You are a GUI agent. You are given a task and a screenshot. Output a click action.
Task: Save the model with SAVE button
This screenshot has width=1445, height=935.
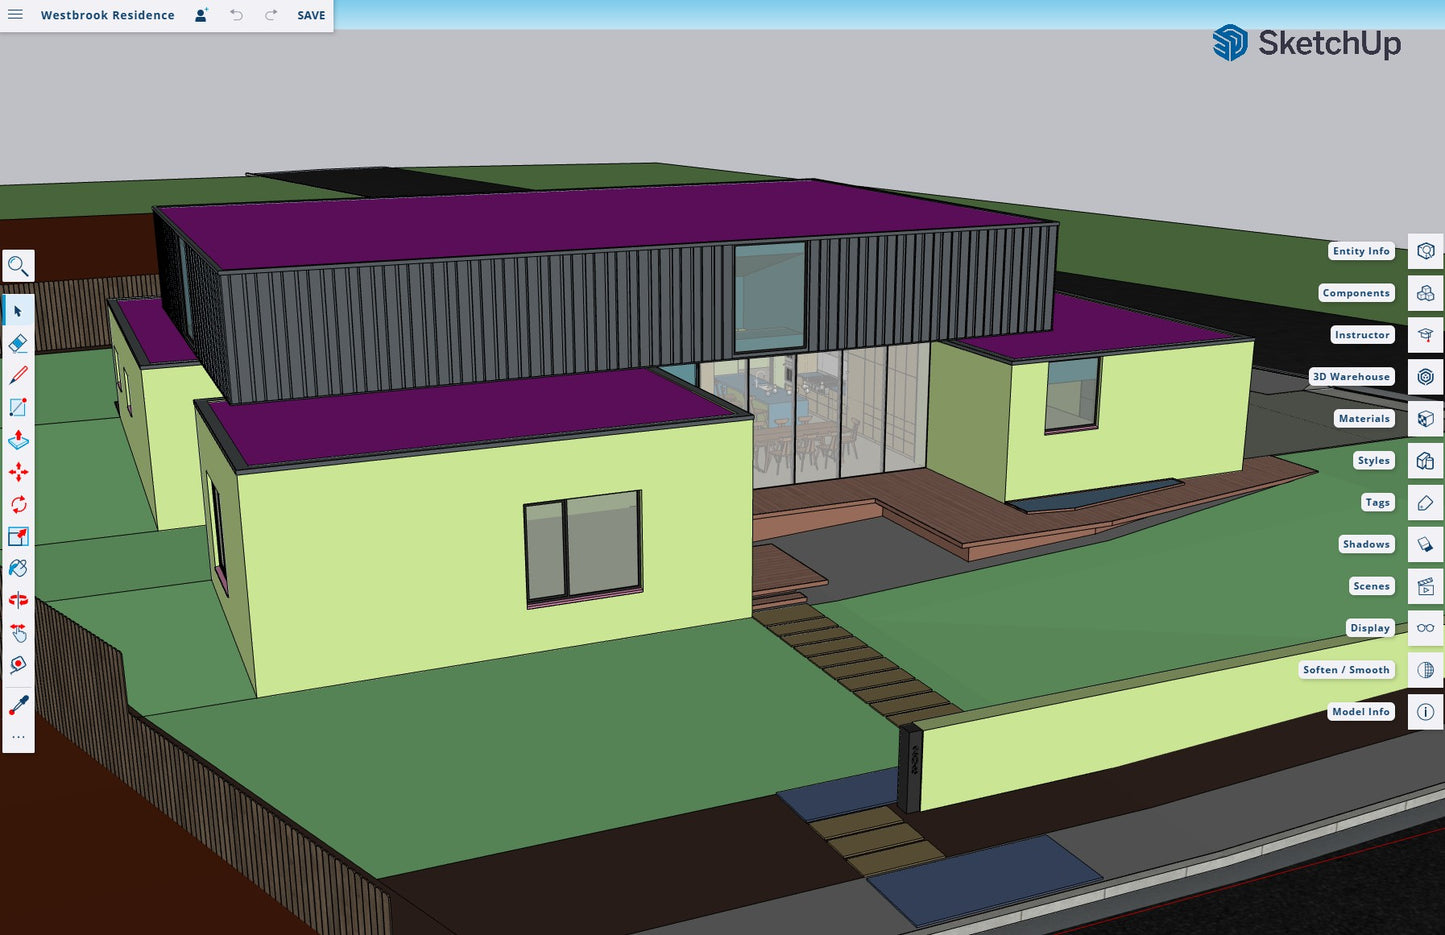(311, 15)
